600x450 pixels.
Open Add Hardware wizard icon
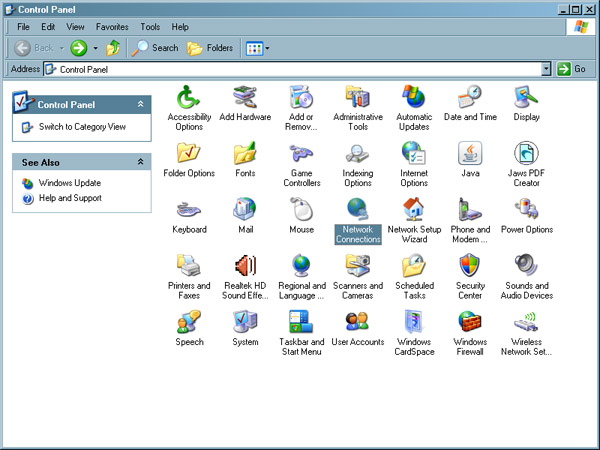tap(245, 103)
